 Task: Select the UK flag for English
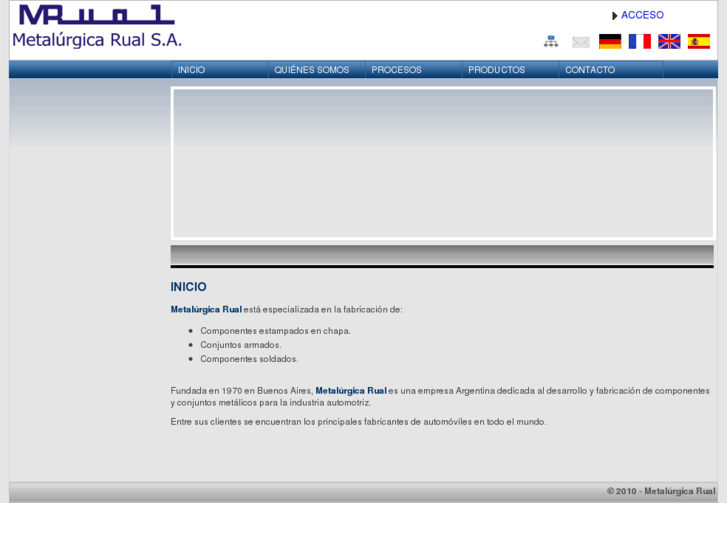[x=669, y=41]
